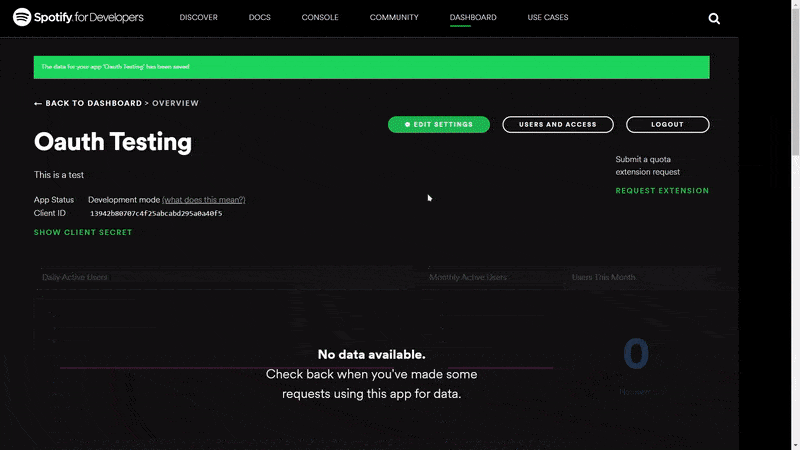This screenshot has height=450, width=800.
Task: Open 'what does this mean?' link
Action: (x=204, y=200)
